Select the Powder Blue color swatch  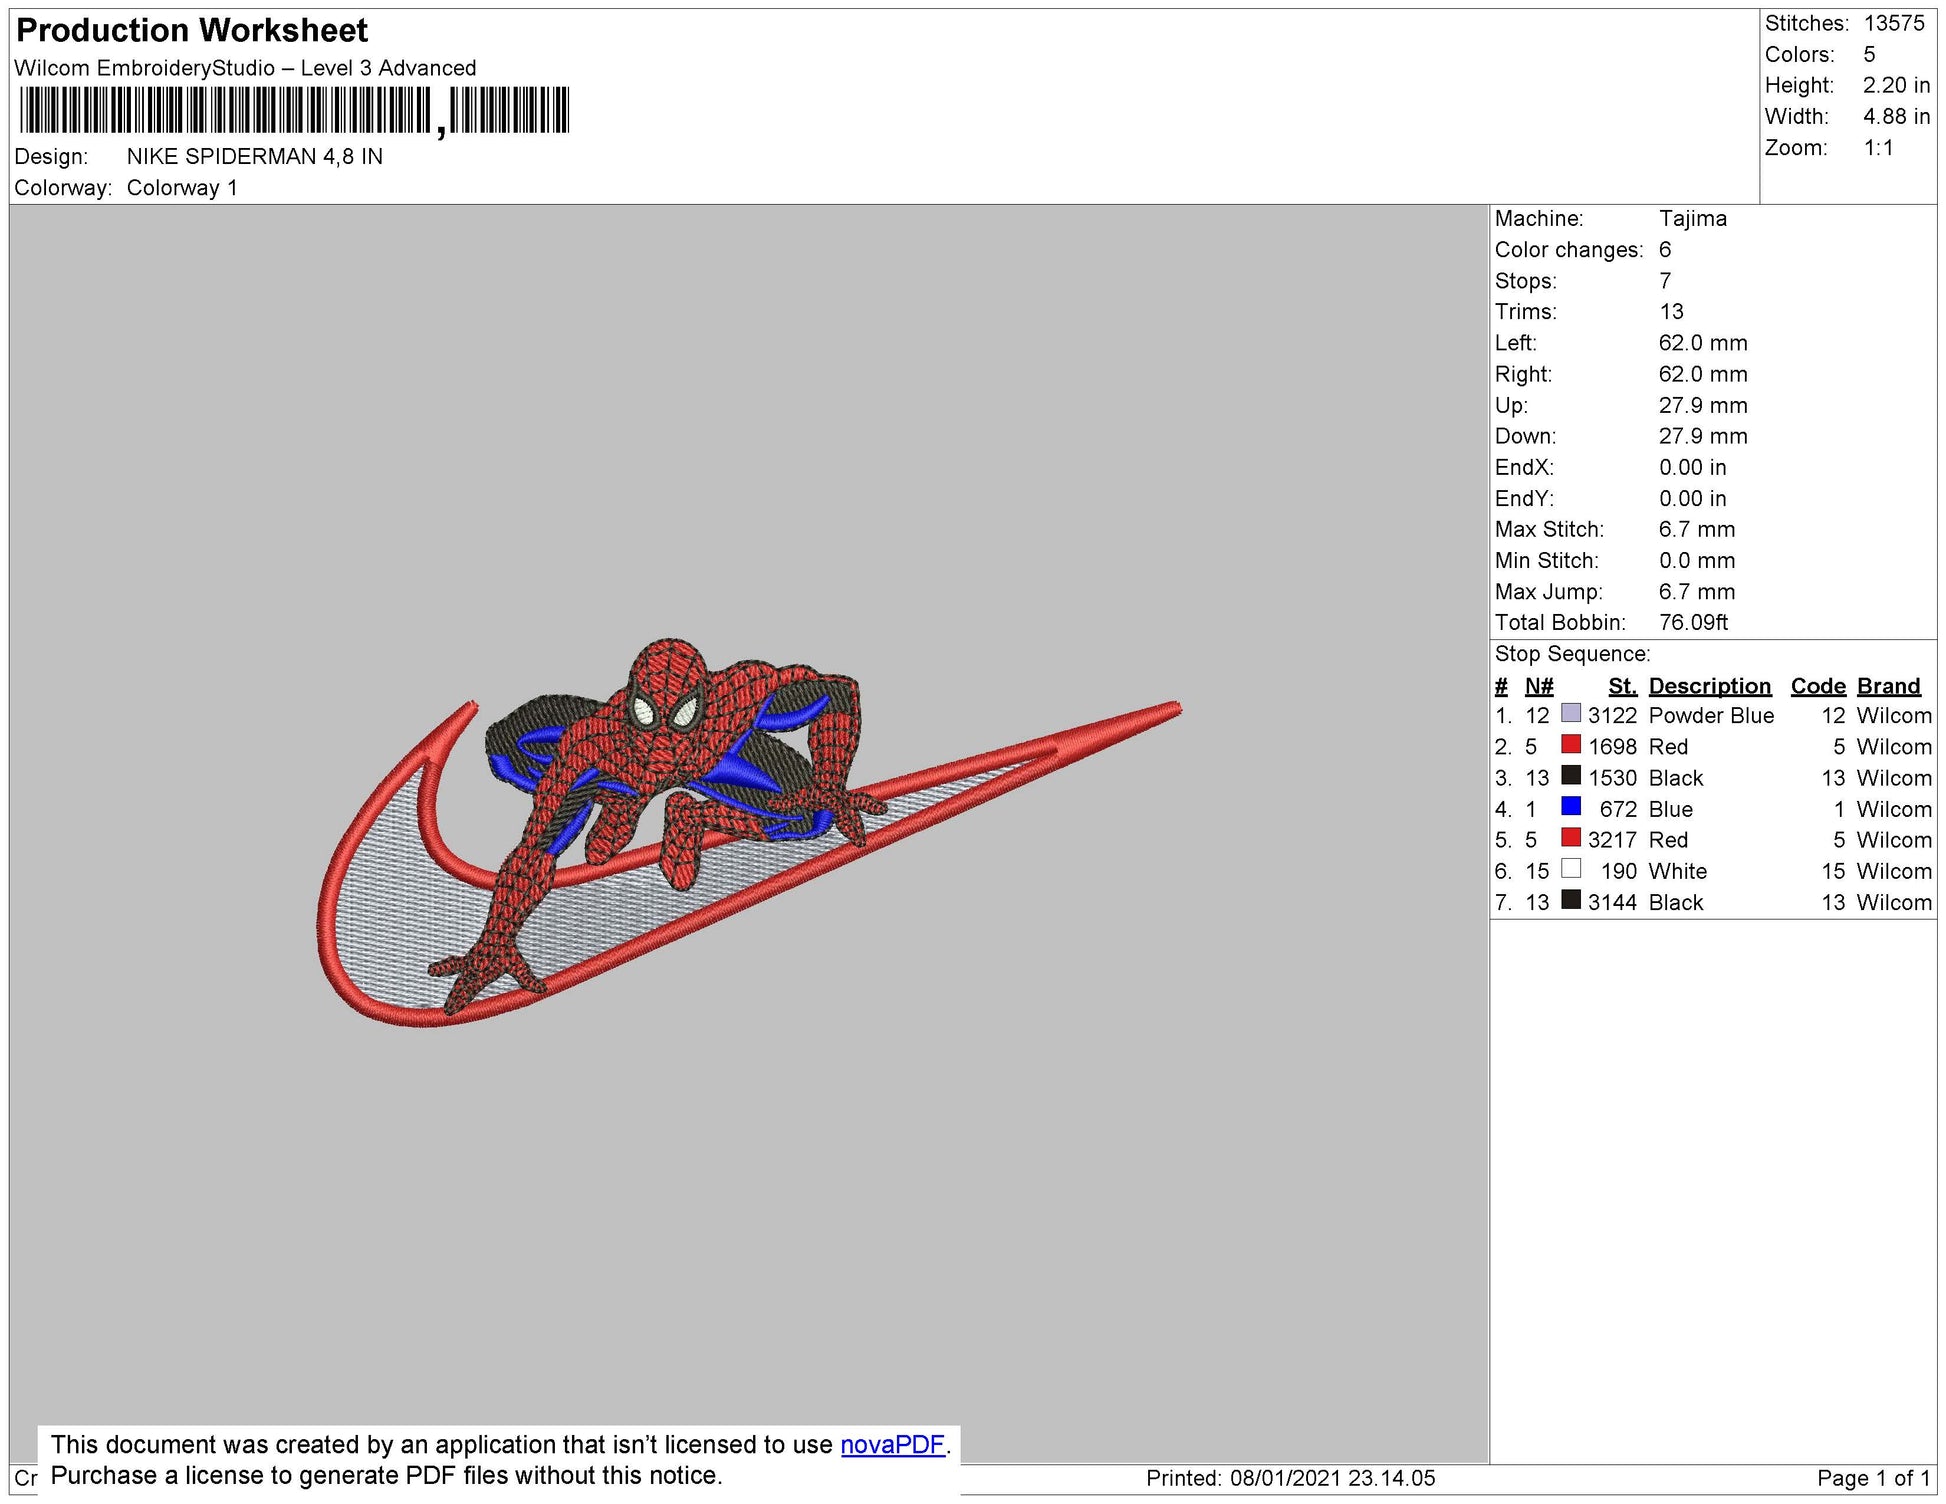click(x=1571, y=714)
